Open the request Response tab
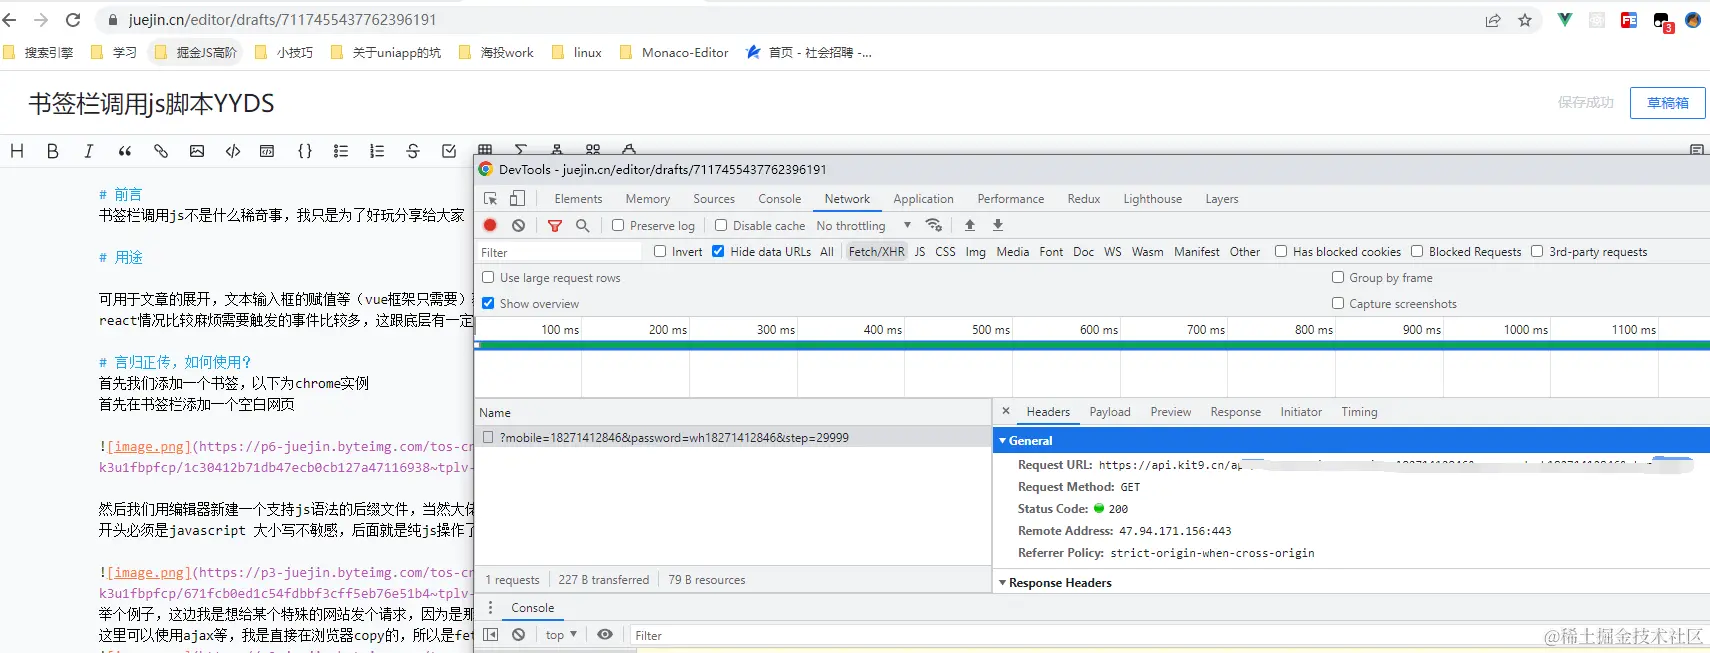1710x653 pixels. [1235, 412]
